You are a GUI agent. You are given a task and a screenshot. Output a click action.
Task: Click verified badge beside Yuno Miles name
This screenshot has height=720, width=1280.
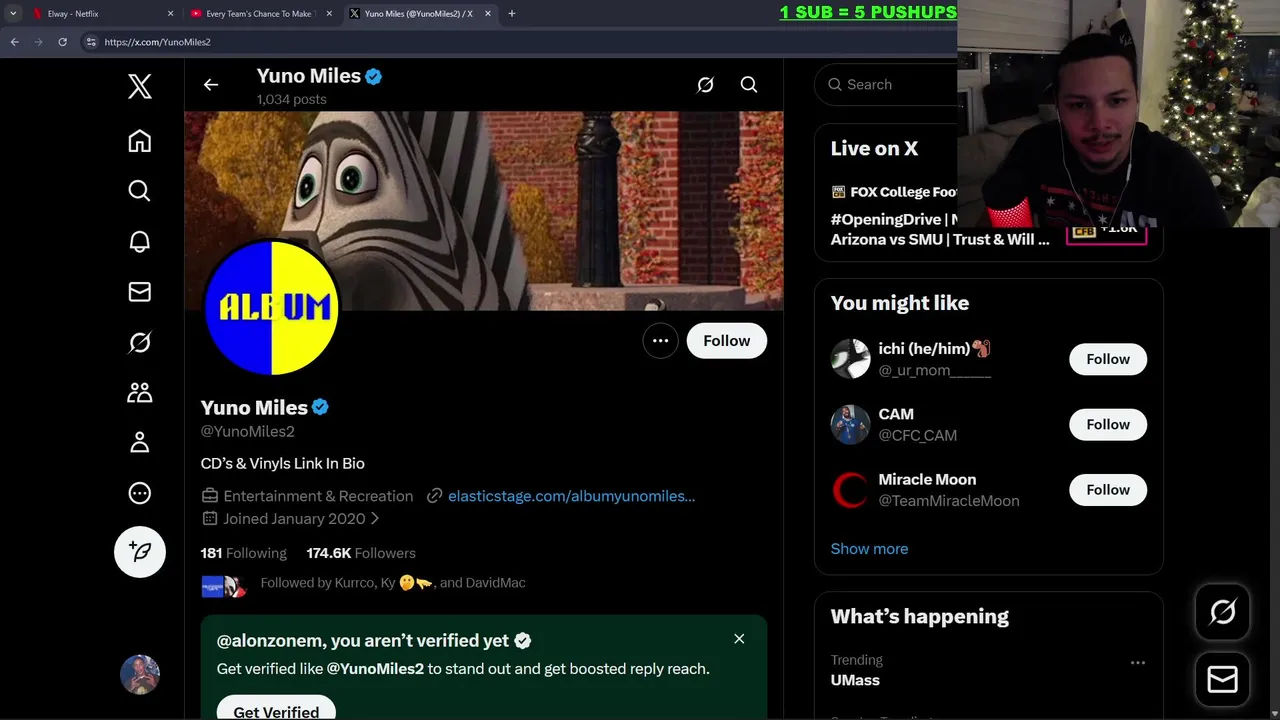tap(320, 407)
